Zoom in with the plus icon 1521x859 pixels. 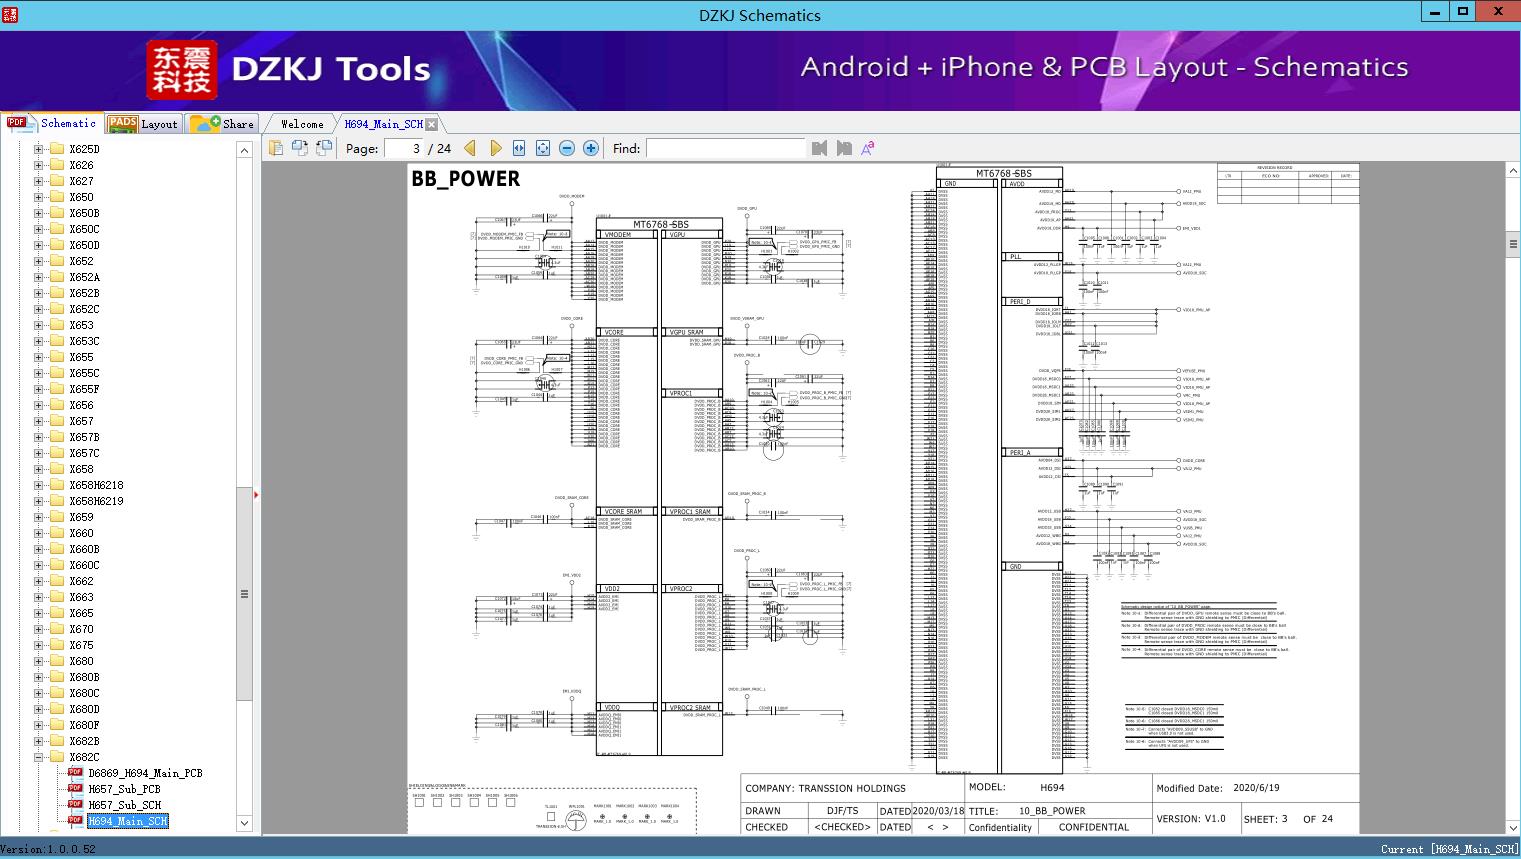[x=591, y=148]
